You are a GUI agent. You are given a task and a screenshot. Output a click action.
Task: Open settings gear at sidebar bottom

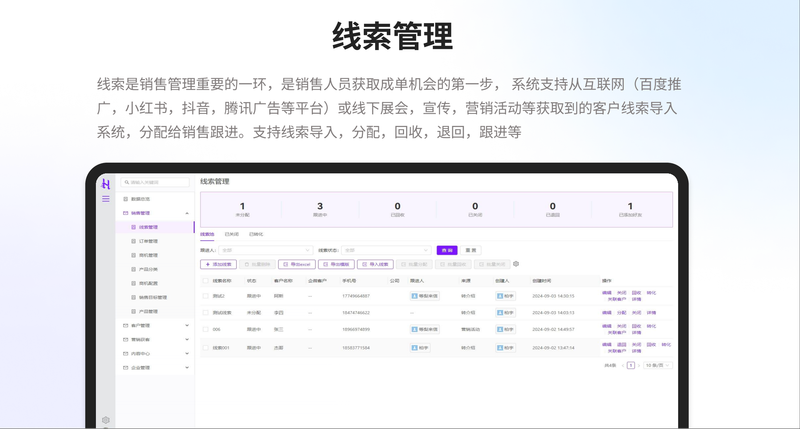coord(105,420)
